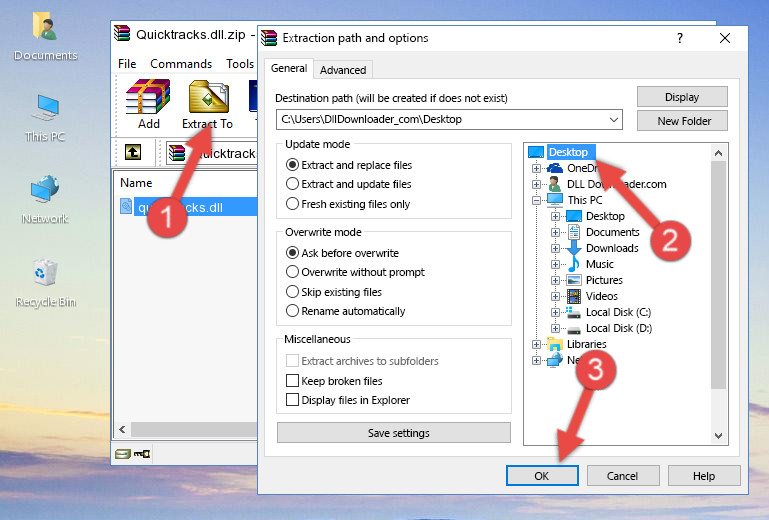Select Pictures icon in tree
This screenshot has width=769, height=520.
[574, 280]
